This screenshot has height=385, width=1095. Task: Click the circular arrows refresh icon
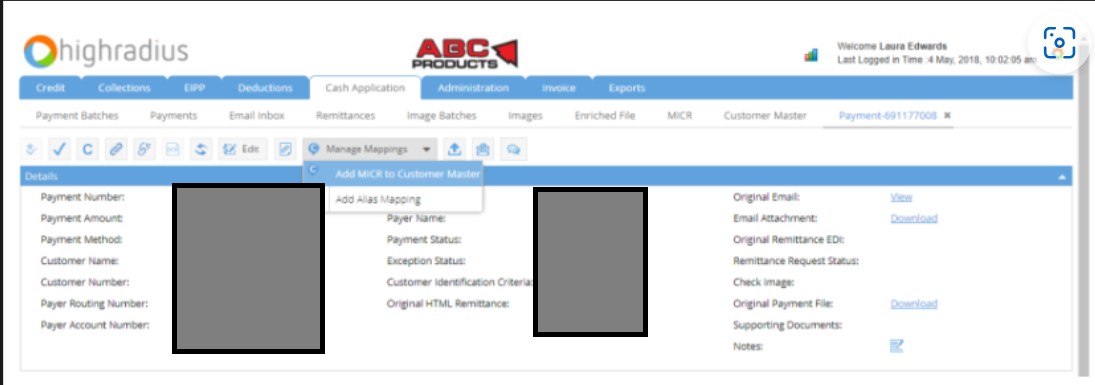(x=200, y=149)
